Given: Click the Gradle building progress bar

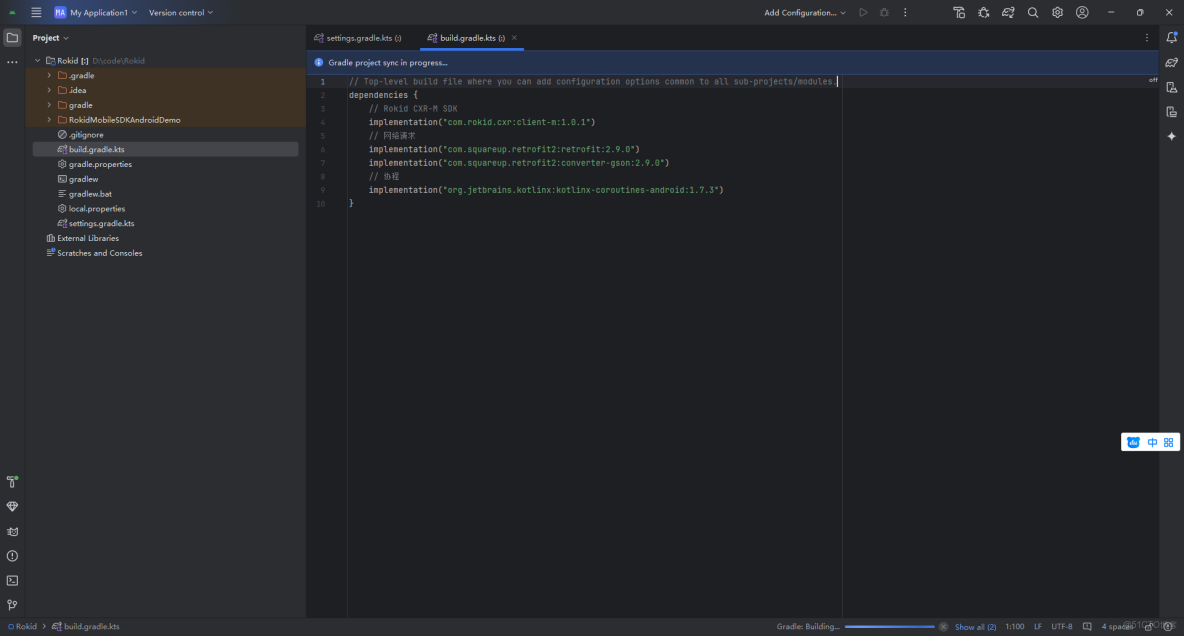Looking at the screenshot, I should pos(889,627).
